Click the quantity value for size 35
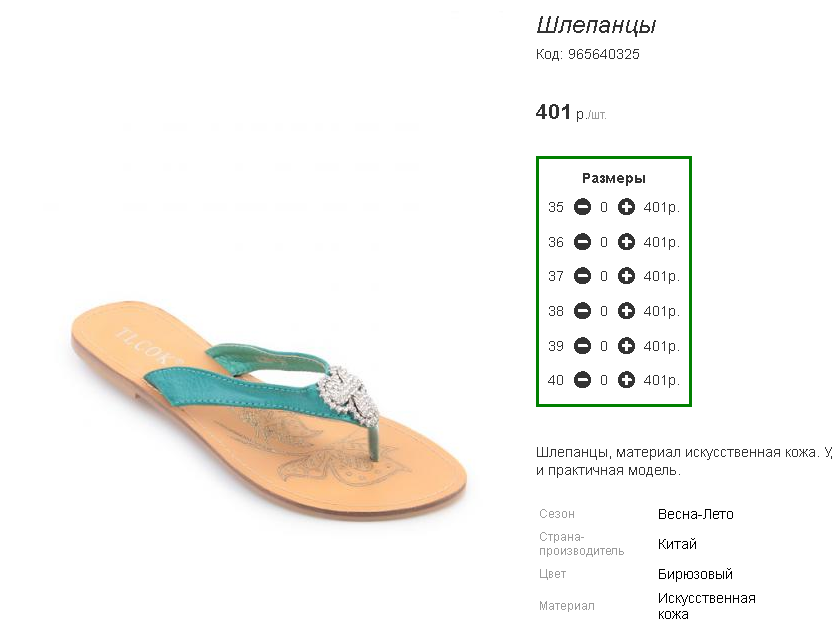 (604, 207)
